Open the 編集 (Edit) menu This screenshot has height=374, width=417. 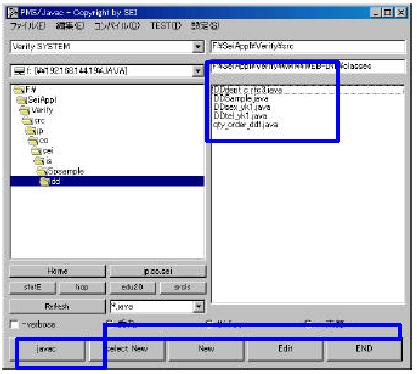tap(70, 26)
